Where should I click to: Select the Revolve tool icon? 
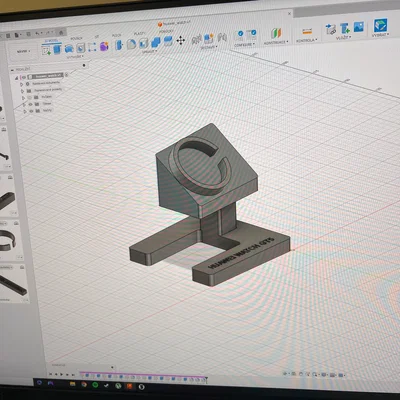point(69,49)
